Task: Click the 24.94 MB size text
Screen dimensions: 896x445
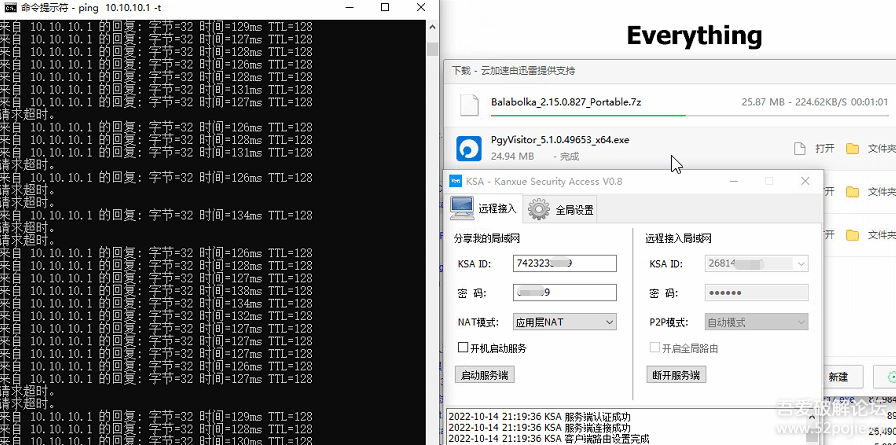Action: click(513, 156)
